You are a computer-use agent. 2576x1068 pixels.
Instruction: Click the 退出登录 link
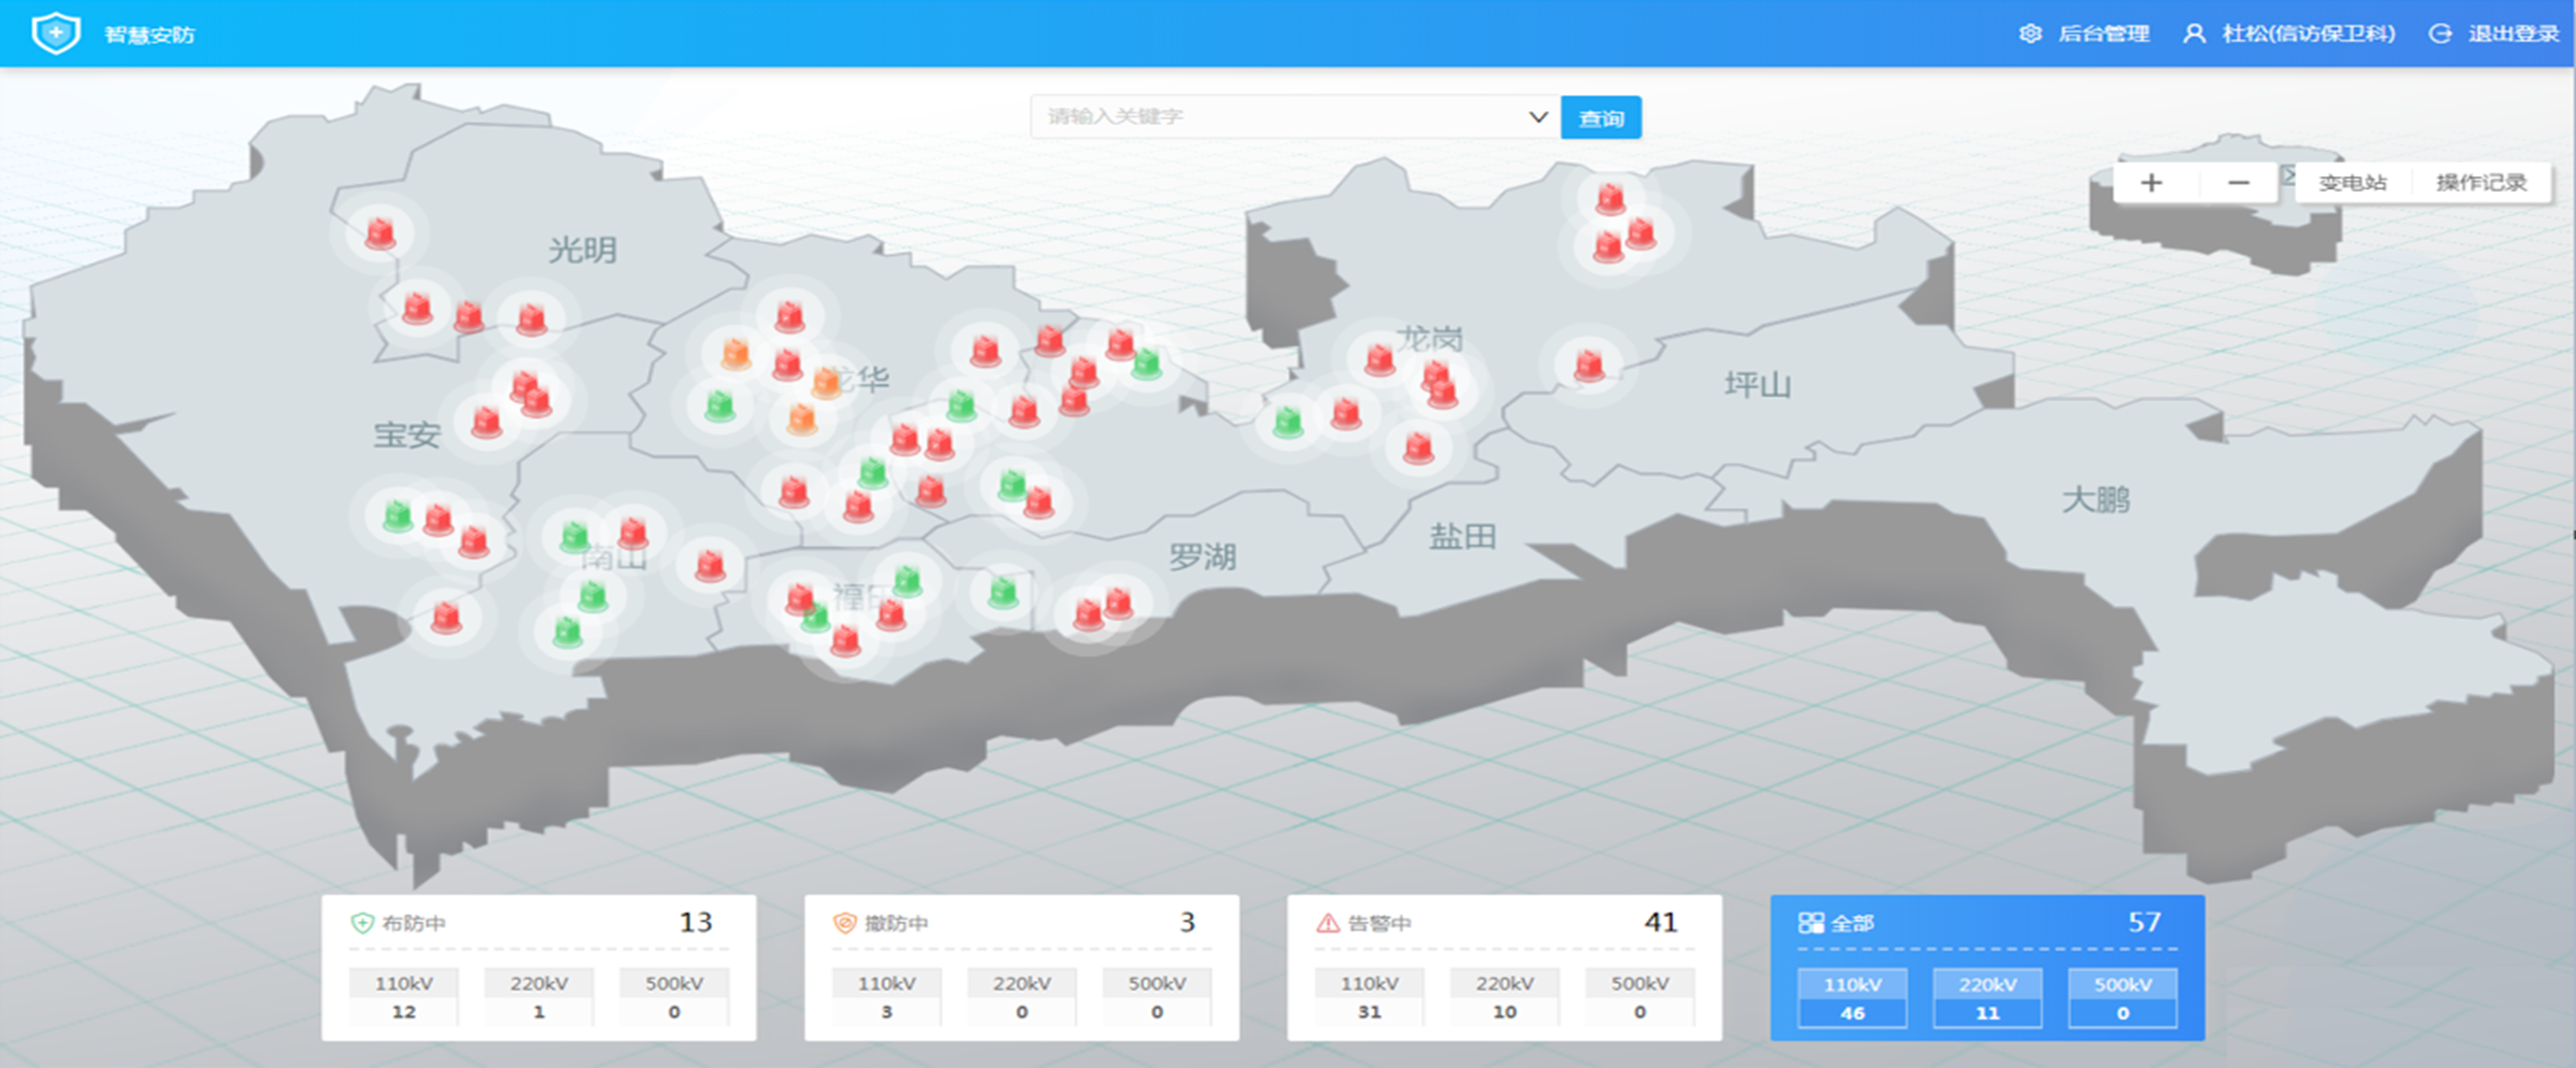(2513, 33)
